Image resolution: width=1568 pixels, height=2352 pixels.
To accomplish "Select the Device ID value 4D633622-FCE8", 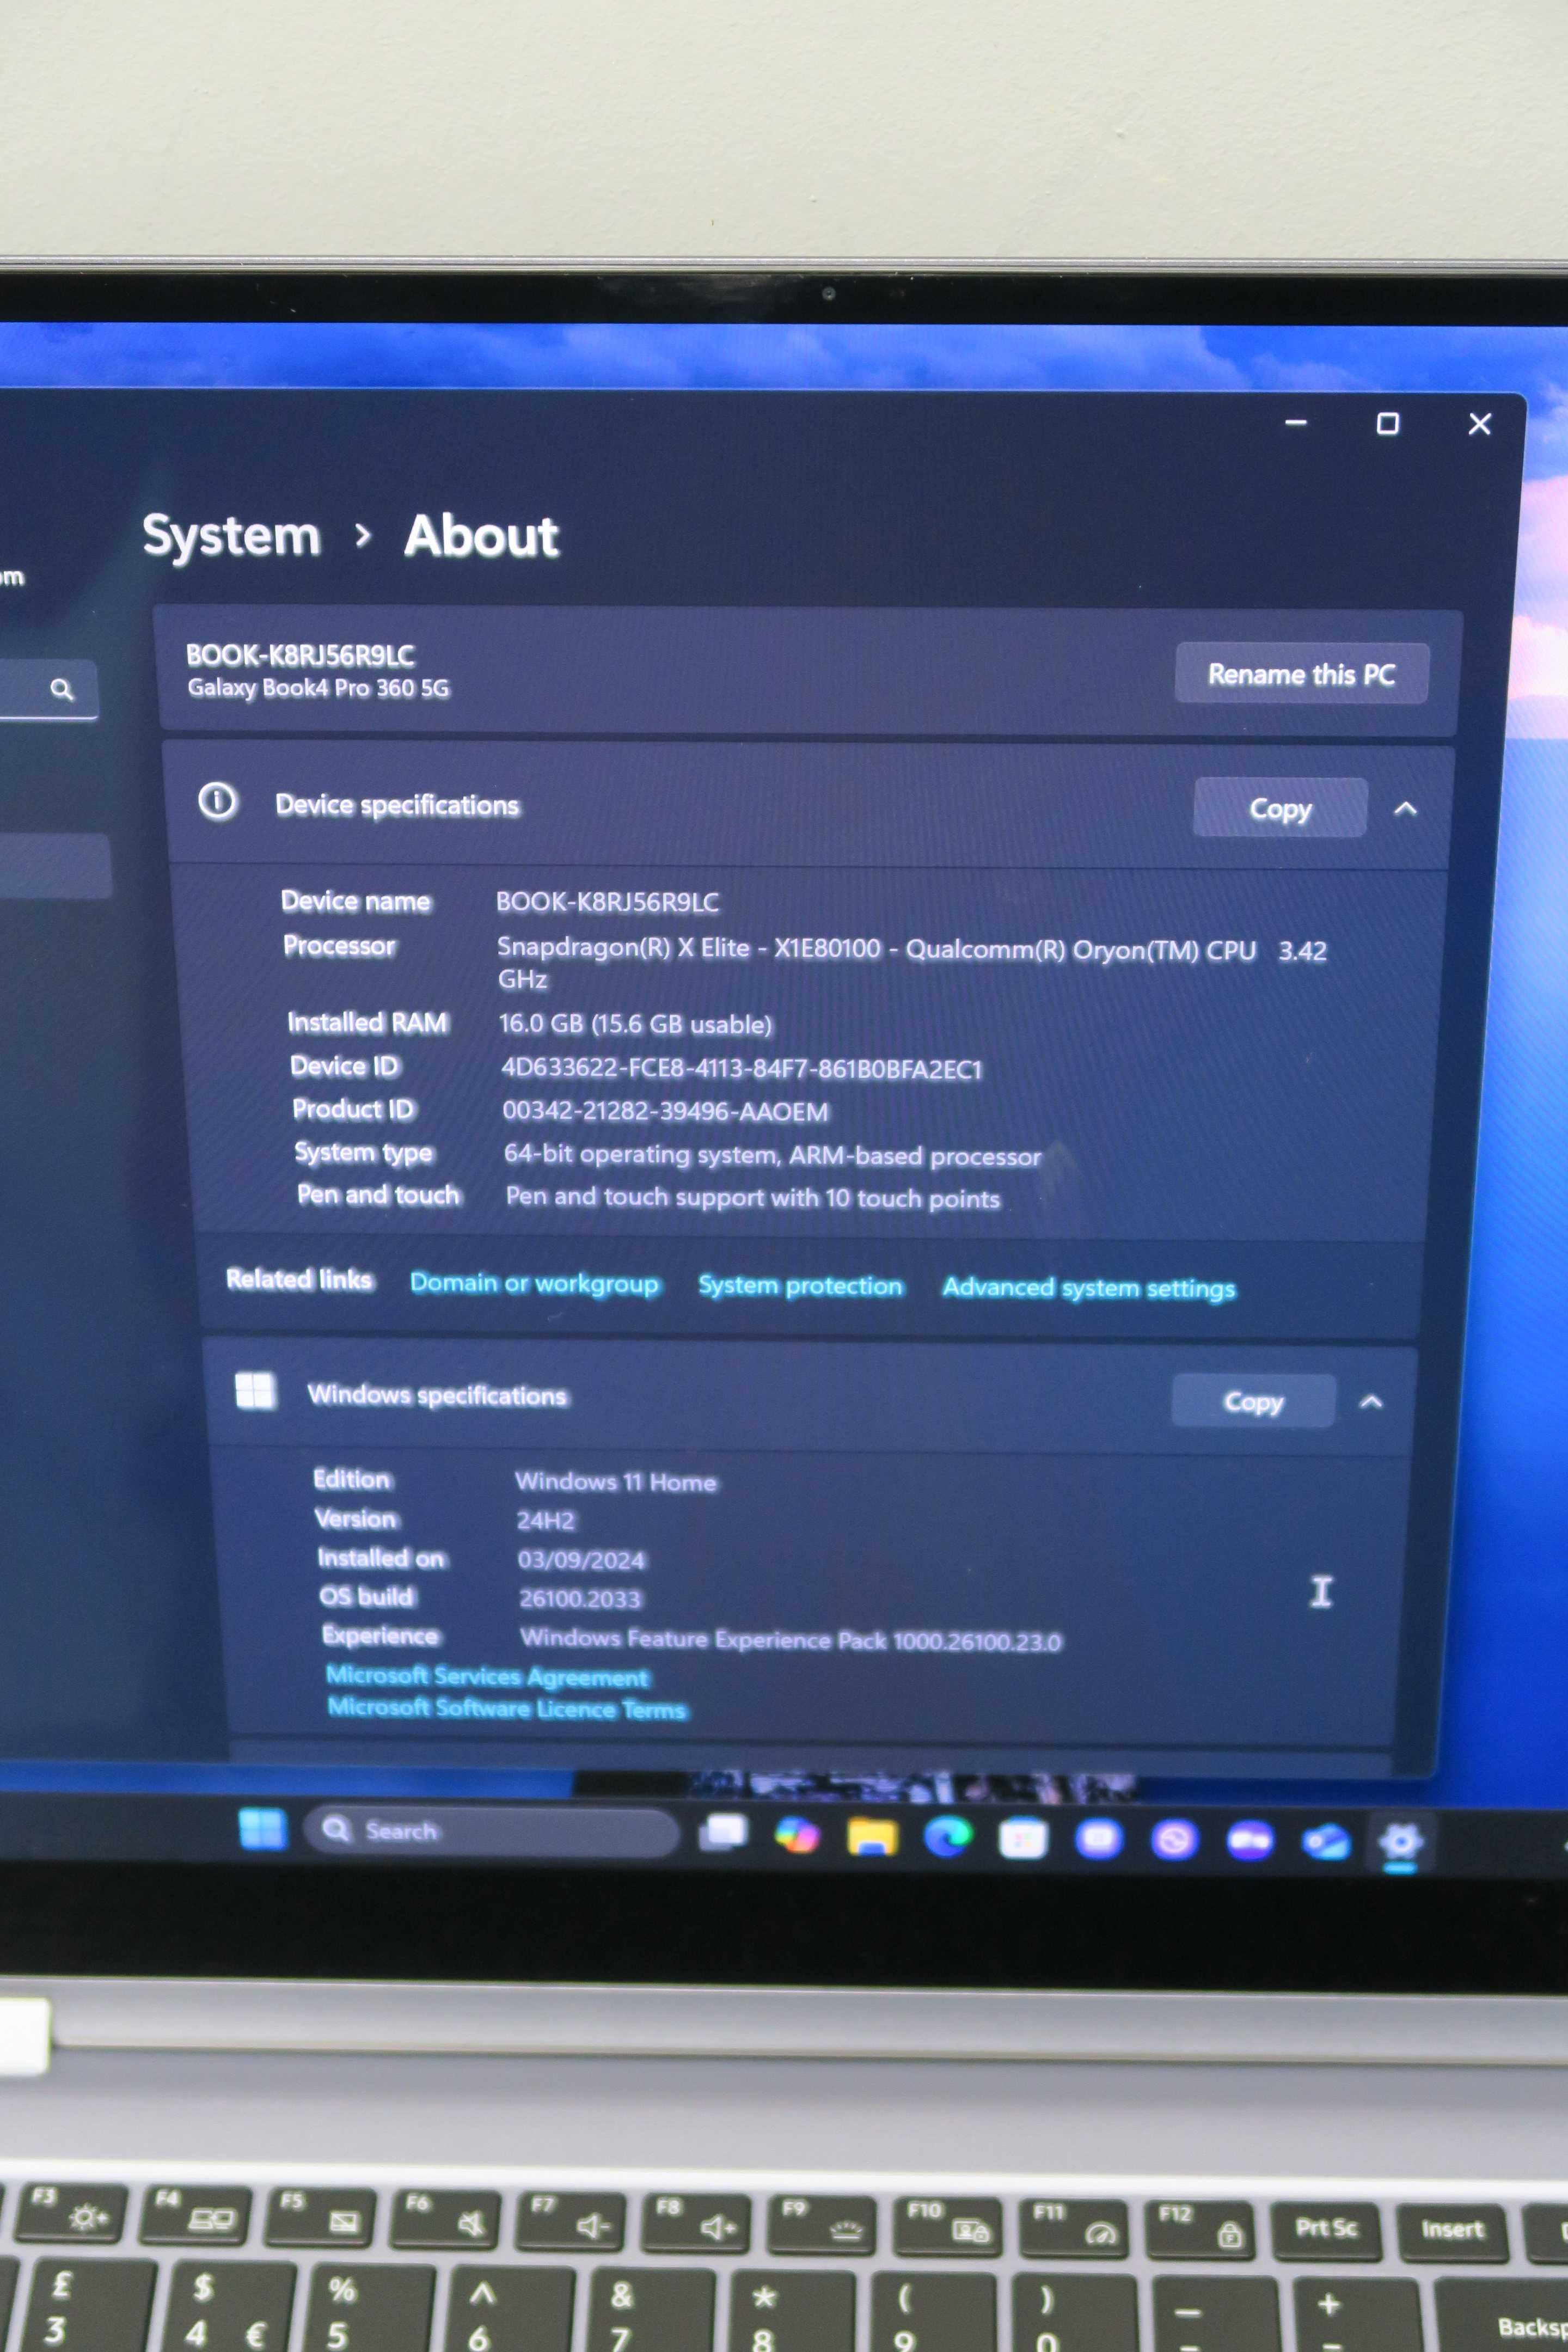I will click(741, 1069).
